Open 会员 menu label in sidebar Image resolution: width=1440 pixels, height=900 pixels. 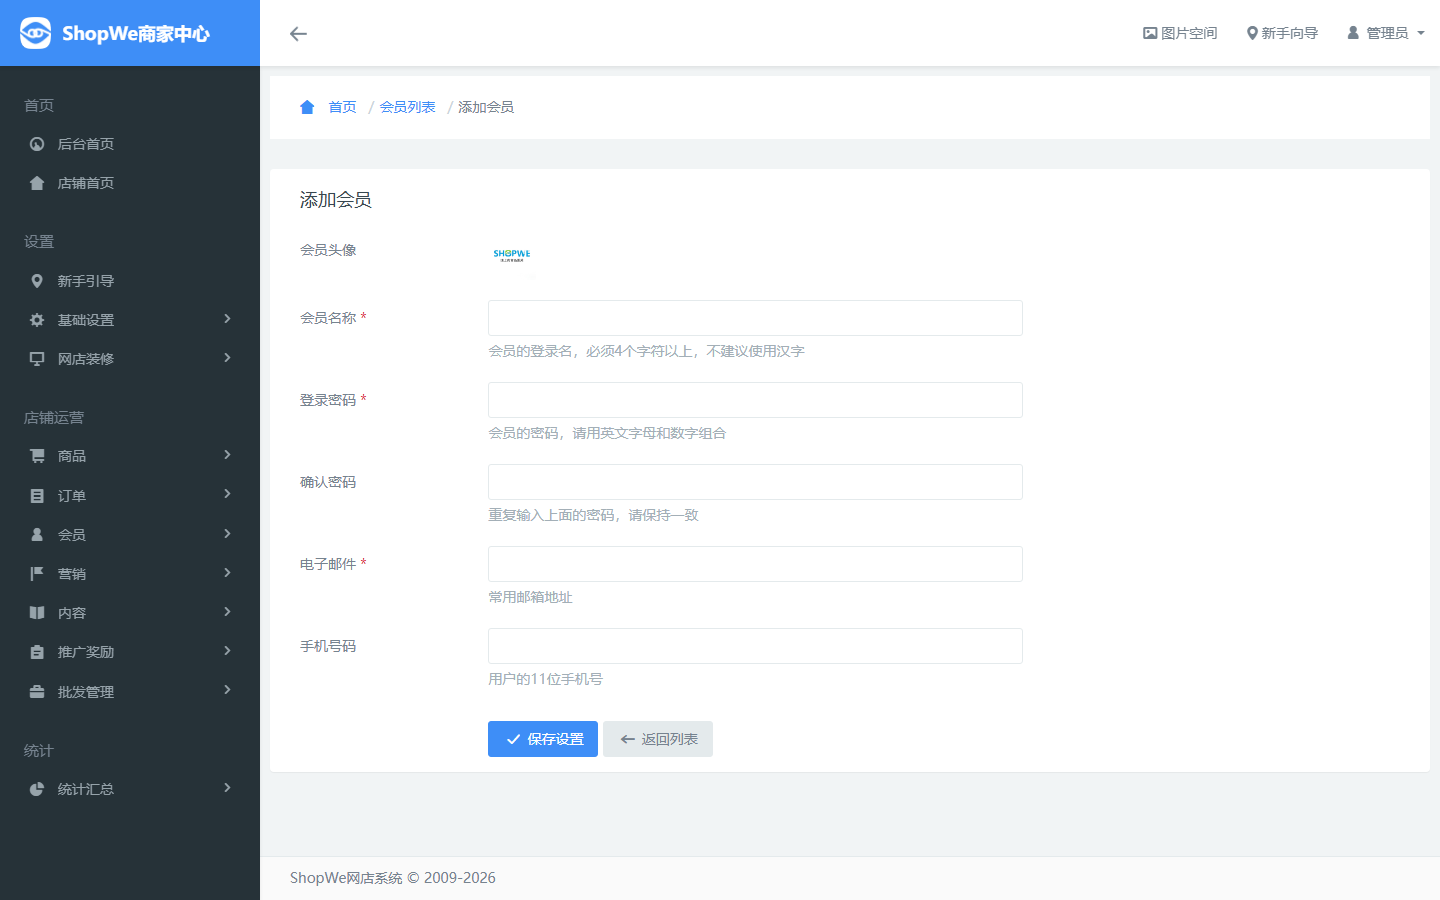[x=72, y=535]
